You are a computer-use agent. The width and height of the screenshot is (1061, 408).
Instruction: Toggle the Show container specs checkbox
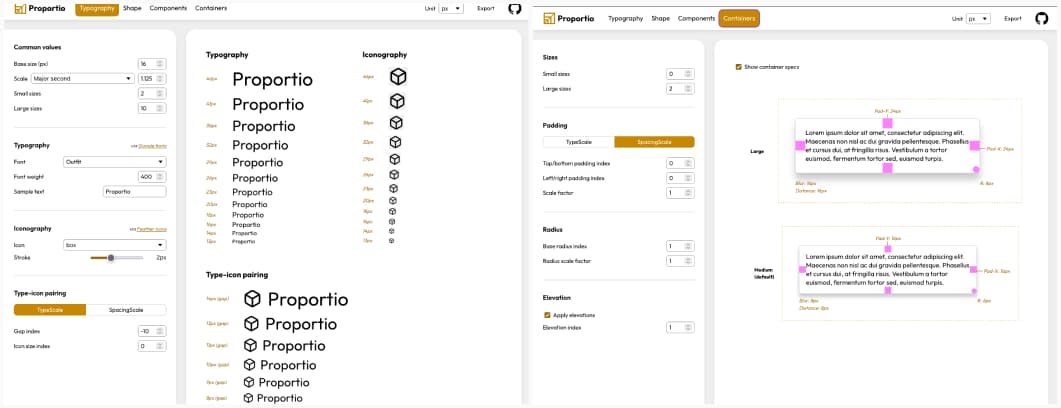(x=739, y=67)
